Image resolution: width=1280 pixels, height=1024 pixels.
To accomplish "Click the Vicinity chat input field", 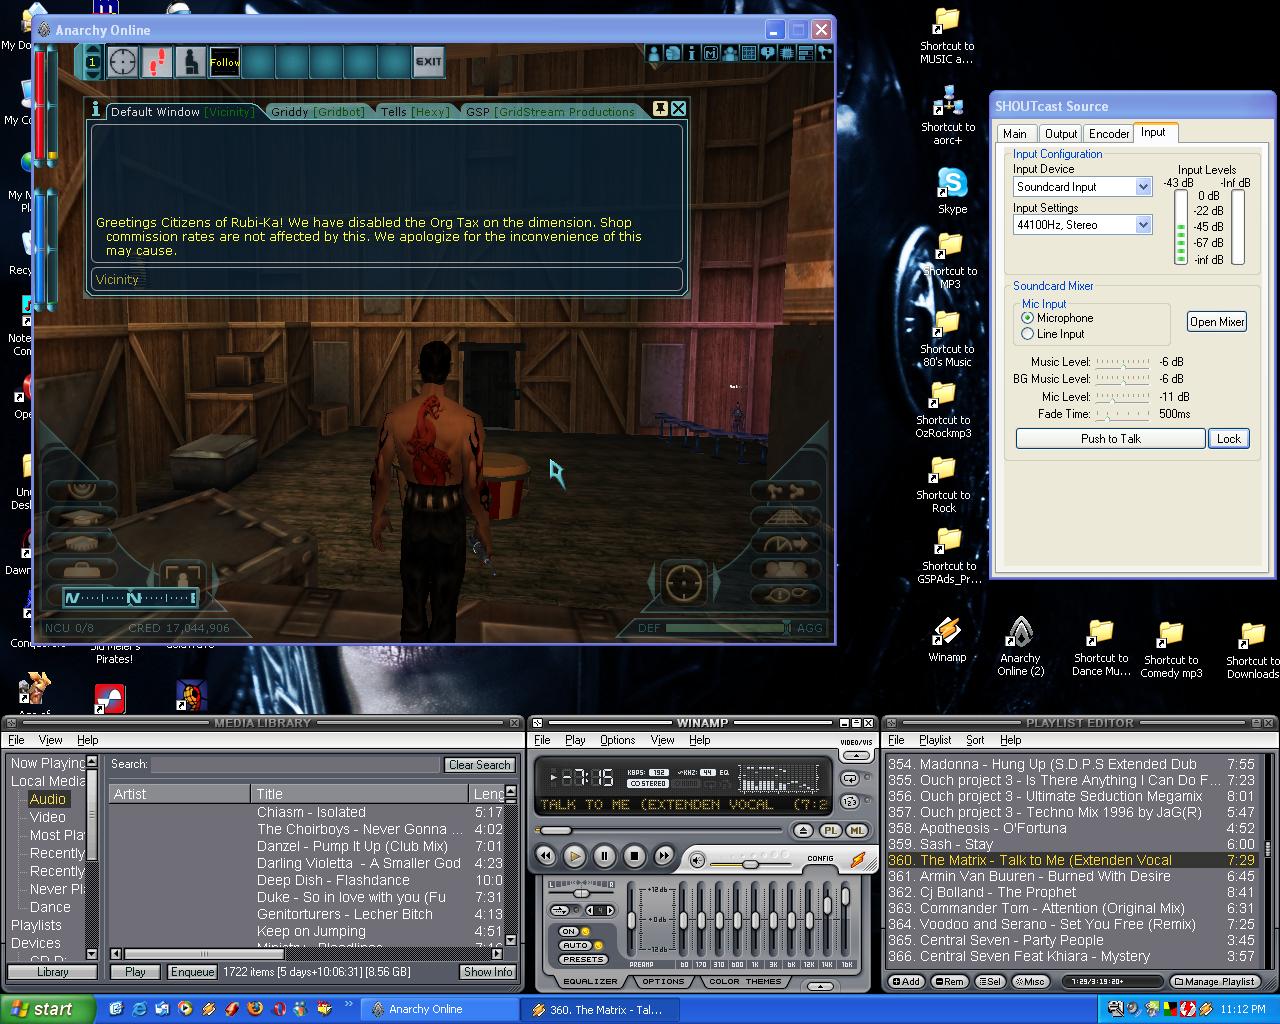I will pyautogui.click(x=385, y=280).
